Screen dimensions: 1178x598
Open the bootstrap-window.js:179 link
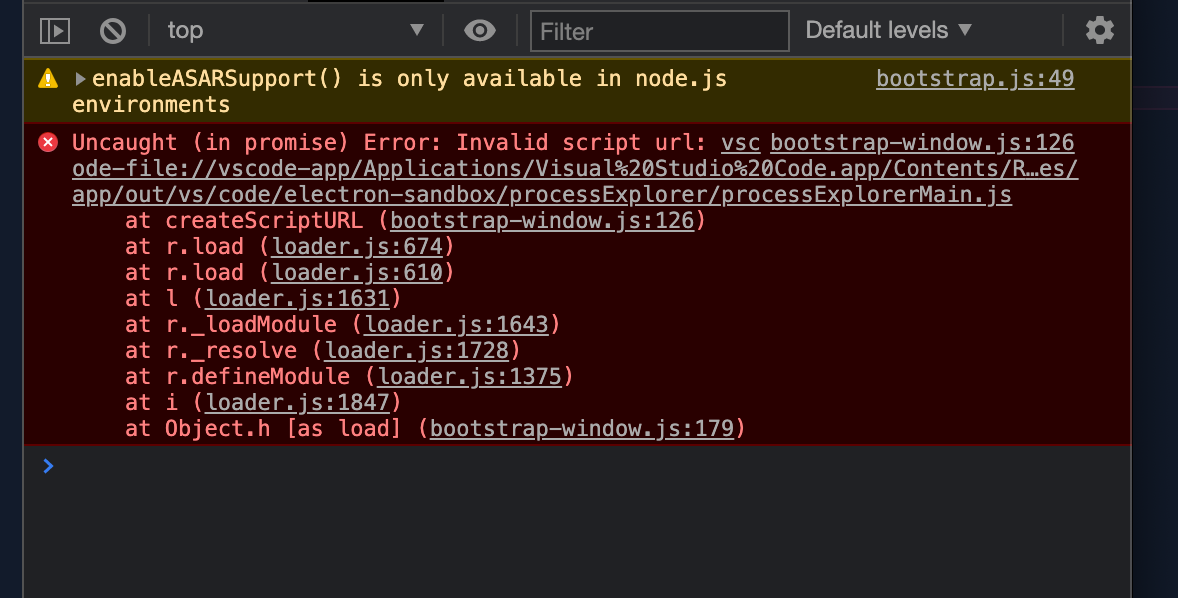click(x=583, y=428)
